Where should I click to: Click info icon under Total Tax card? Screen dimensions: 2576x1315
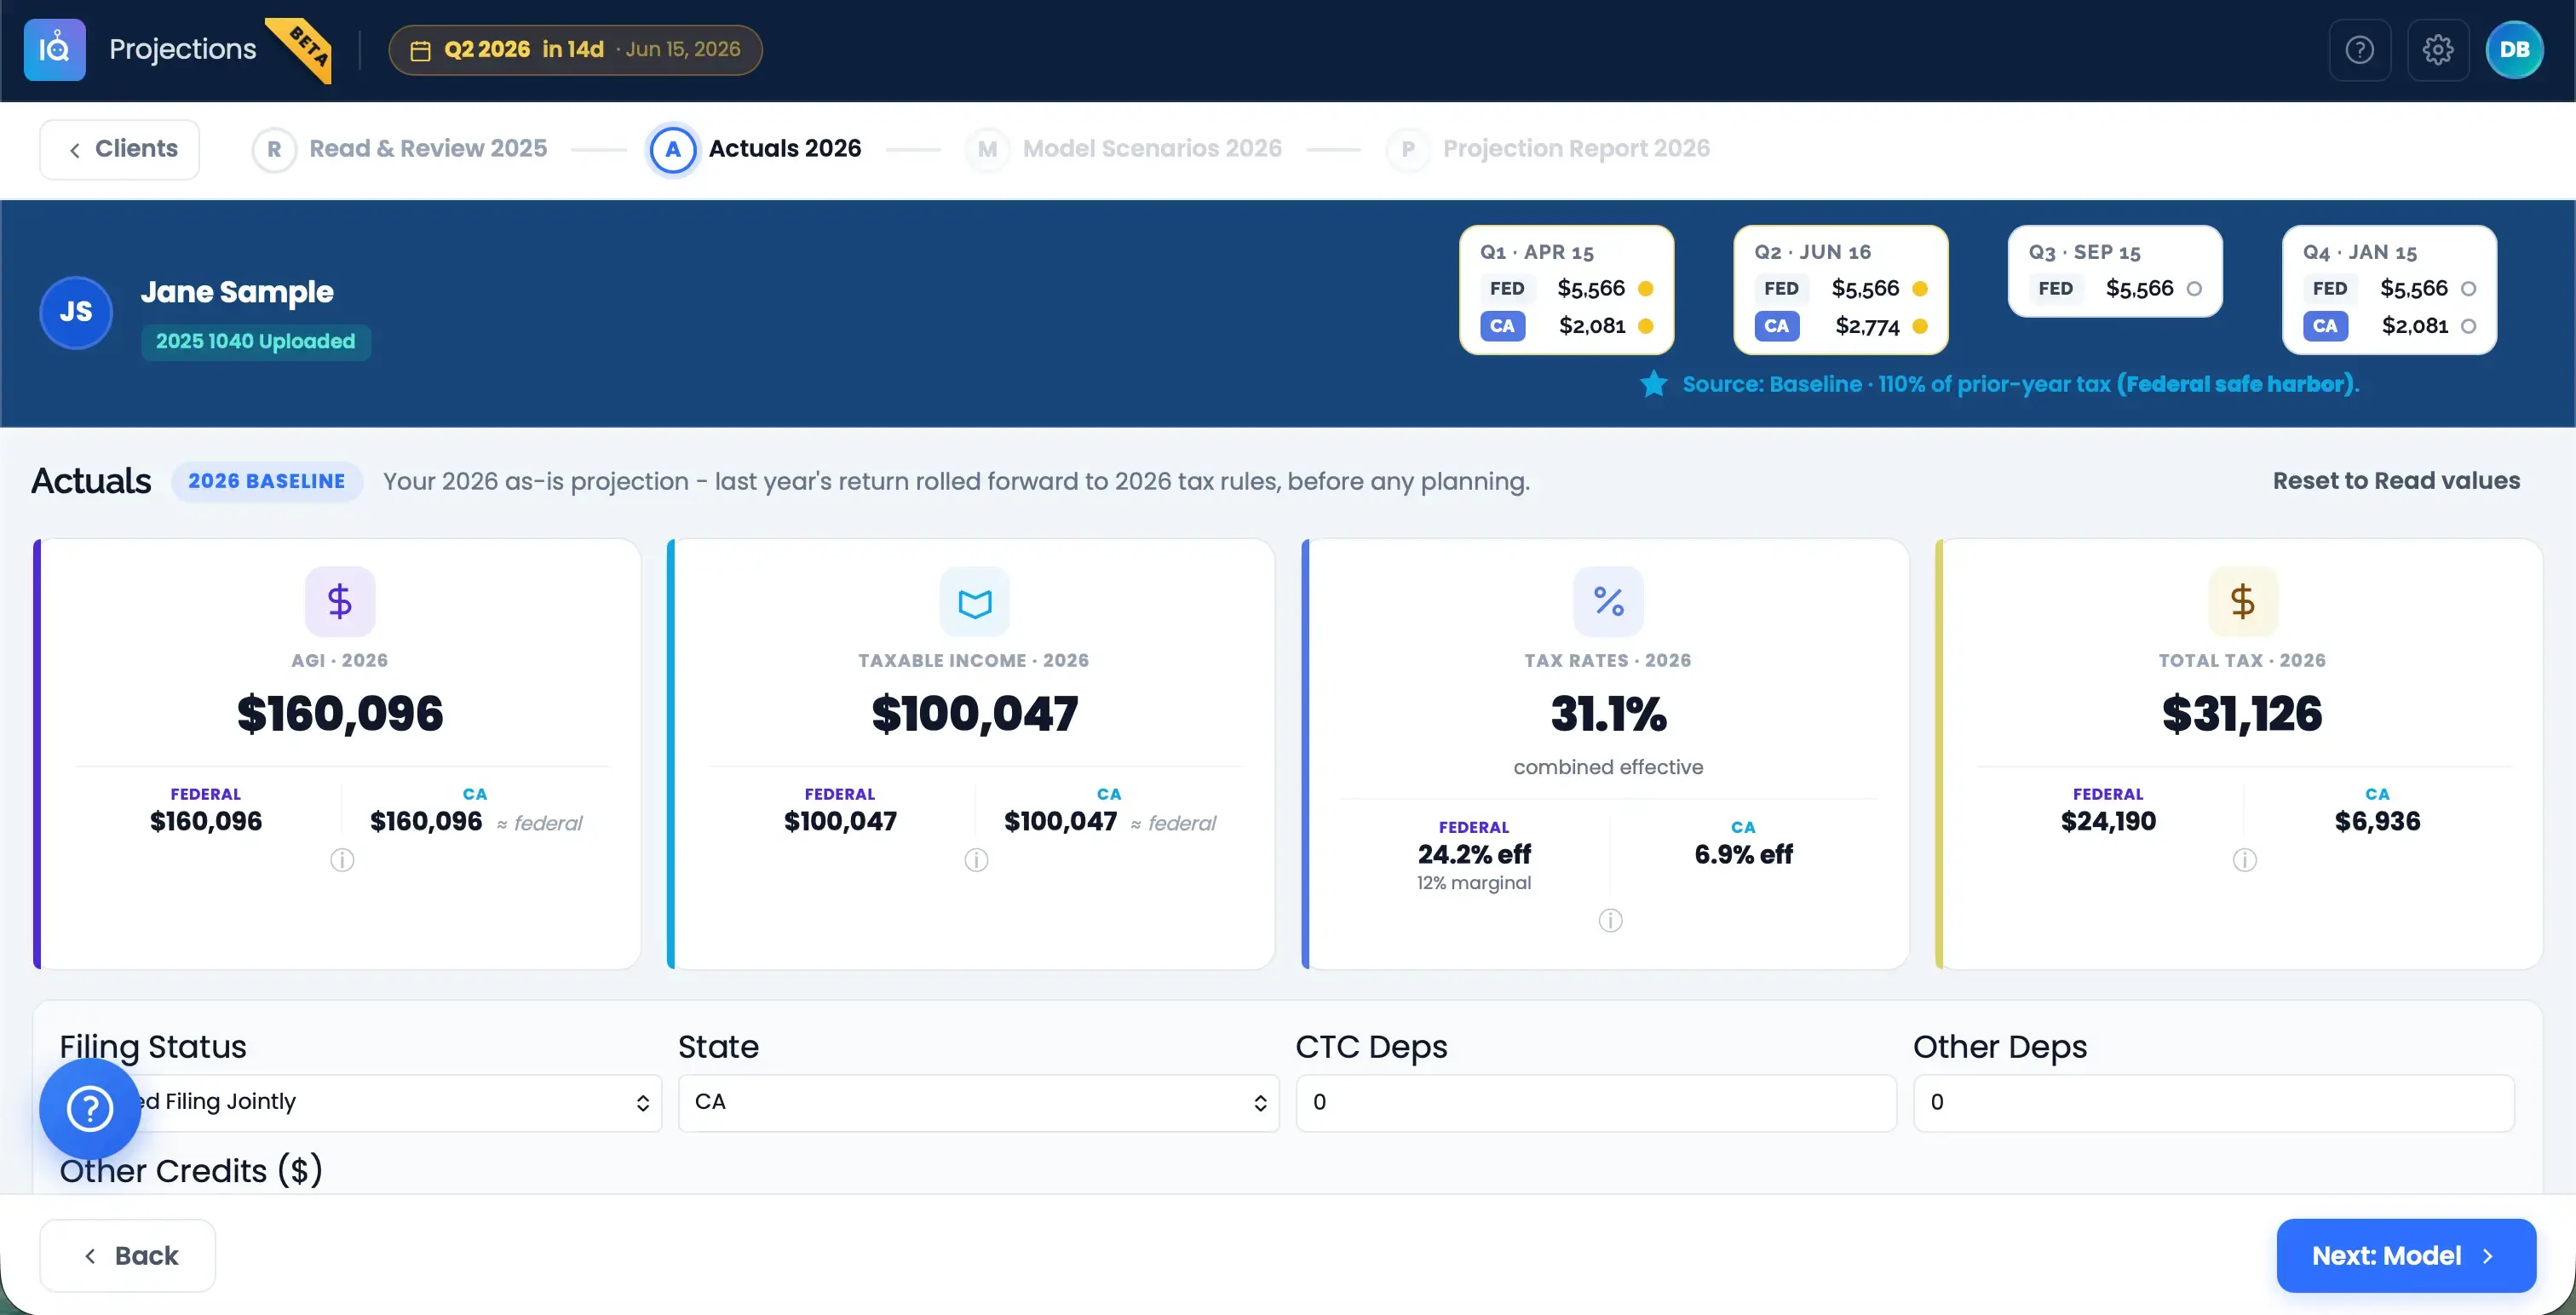[x=2244, y=860]
